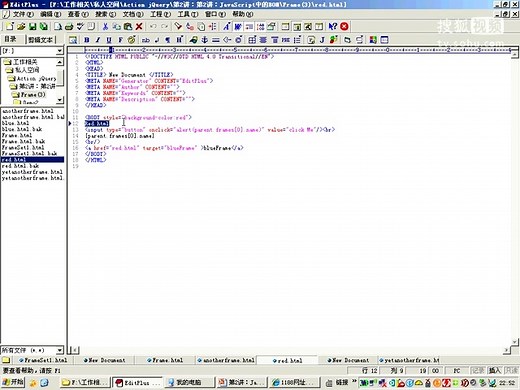This screenshot has width=520, height=390.
Task: Run the spell check icon with checkmark
Action: (x=80, y=26)
